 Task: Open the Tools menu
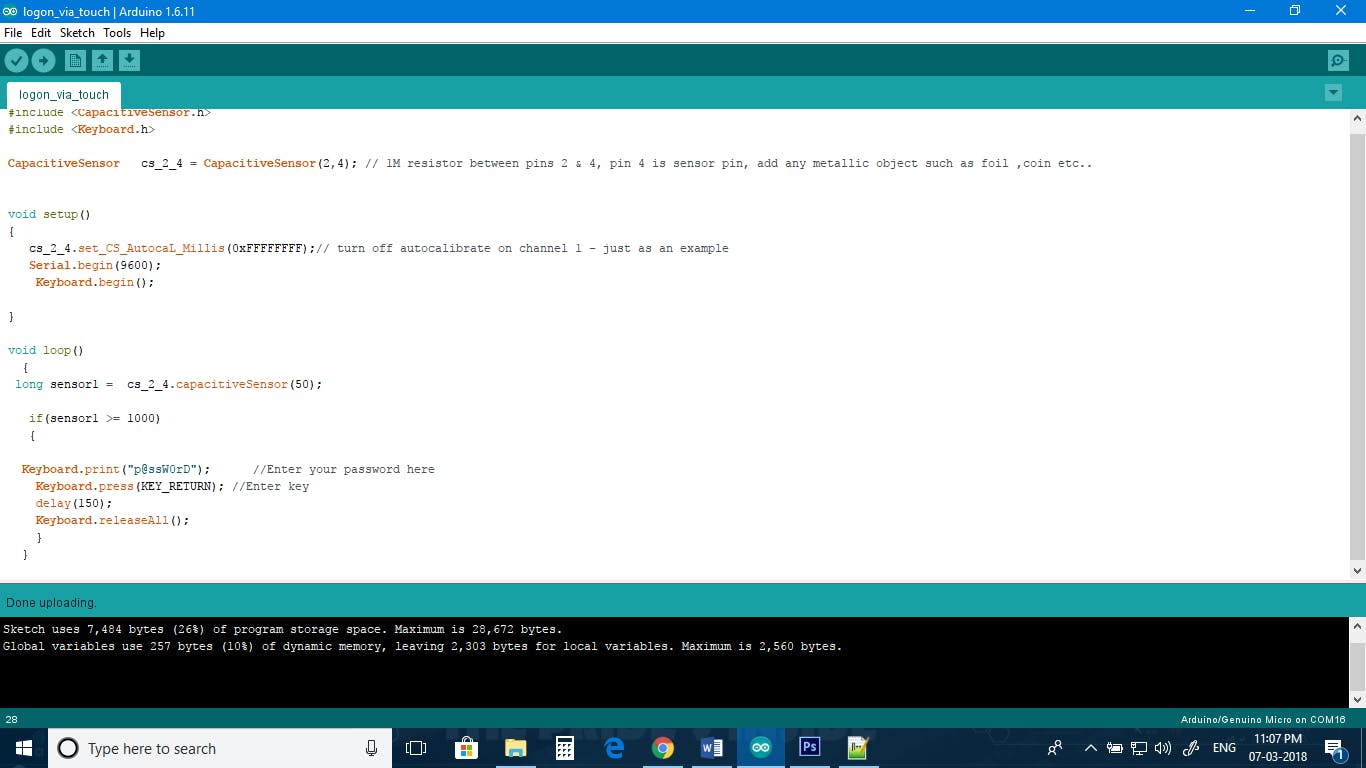117,33
